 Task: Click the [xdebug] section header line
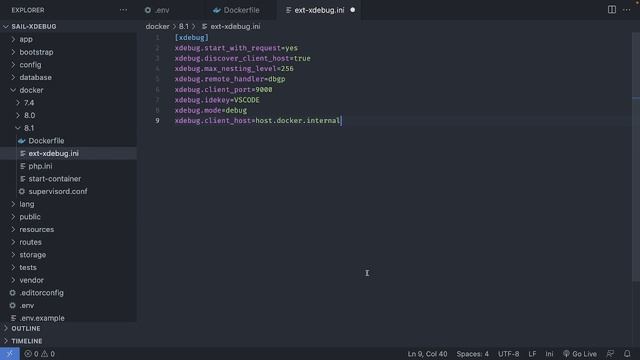point(191,38)
